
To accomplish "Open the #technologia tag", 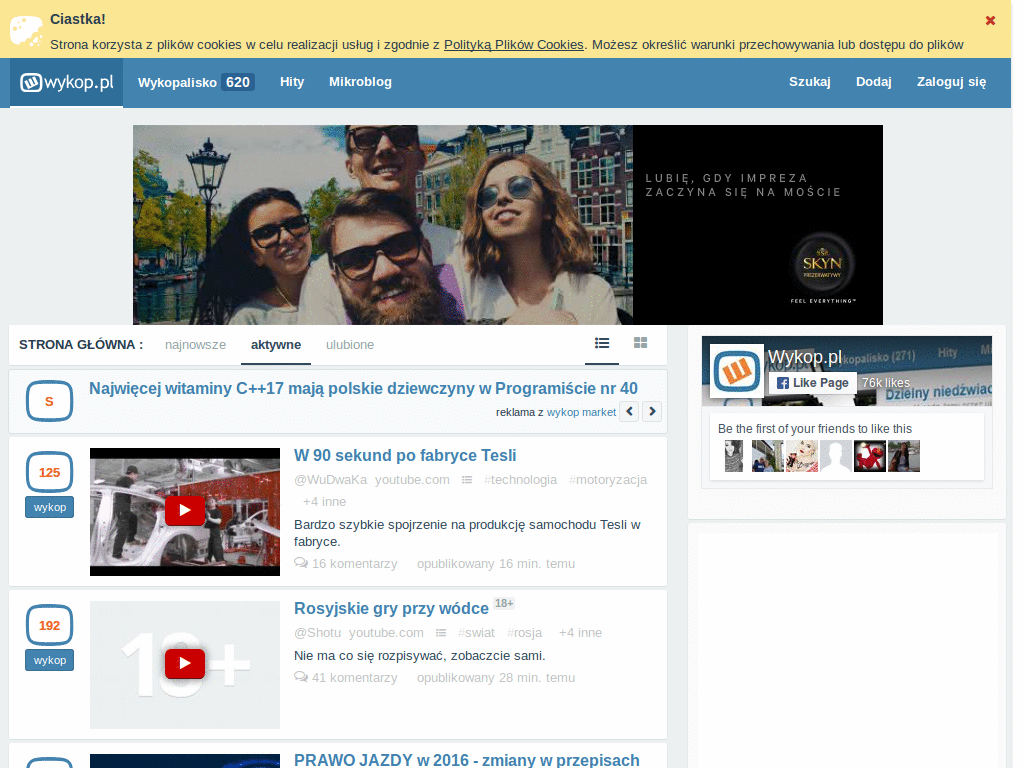I will (x=520, y=480).
